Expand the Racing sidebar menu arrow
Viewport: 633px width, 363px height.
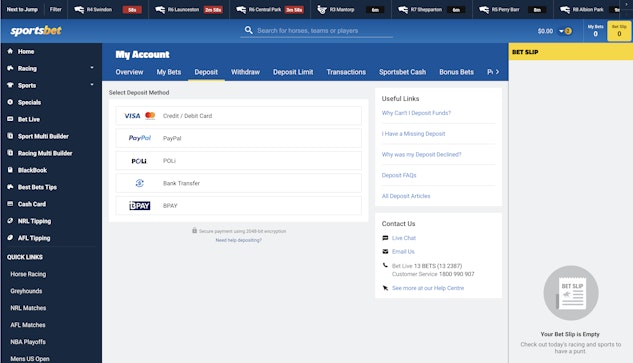click(x=92, y=68)
